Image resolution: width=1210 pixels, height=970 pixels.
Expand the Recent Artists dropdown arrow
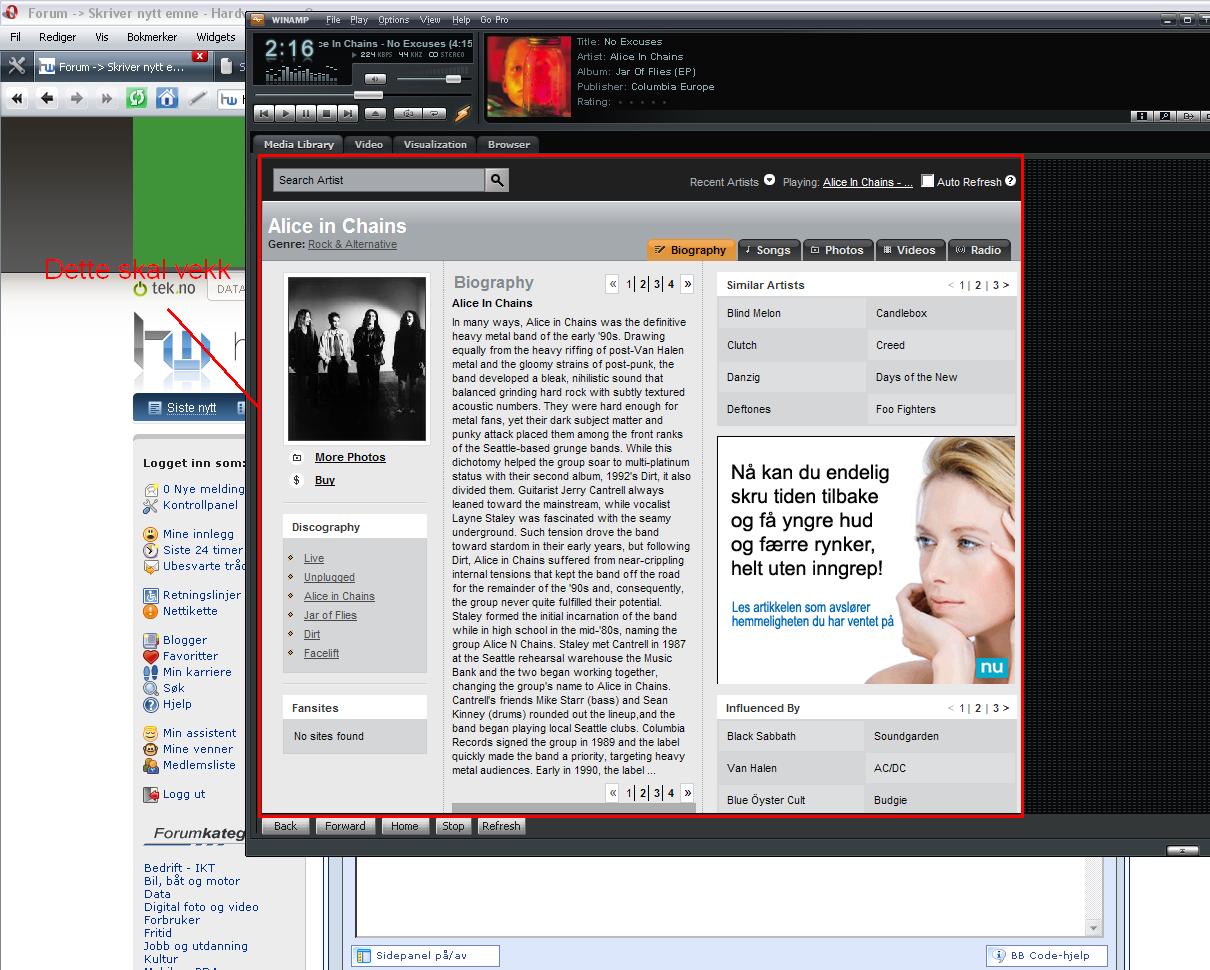coord(769,180)
